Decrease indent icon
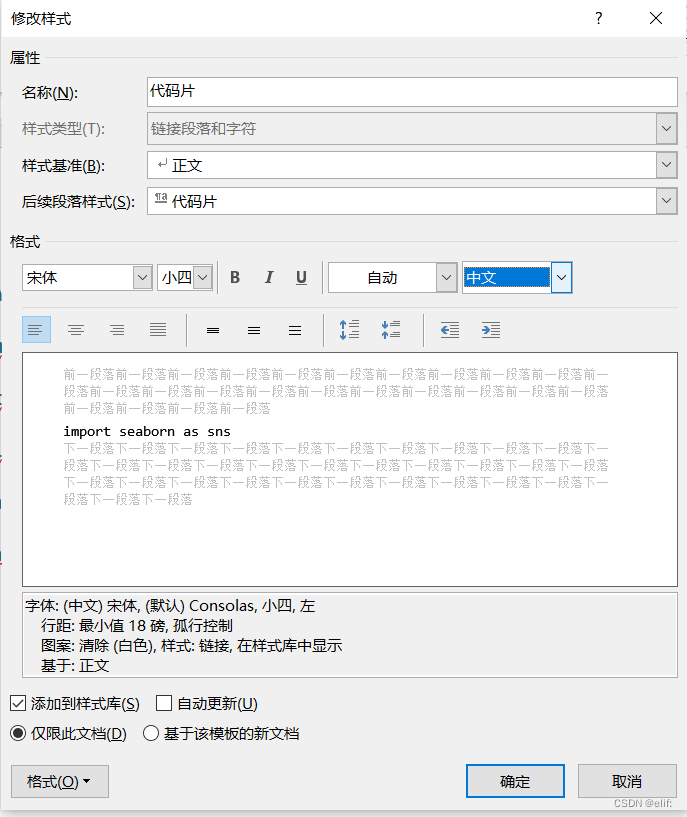Image resolution: width=687 pixels, height=817 pixels. (x=449, y=330)
